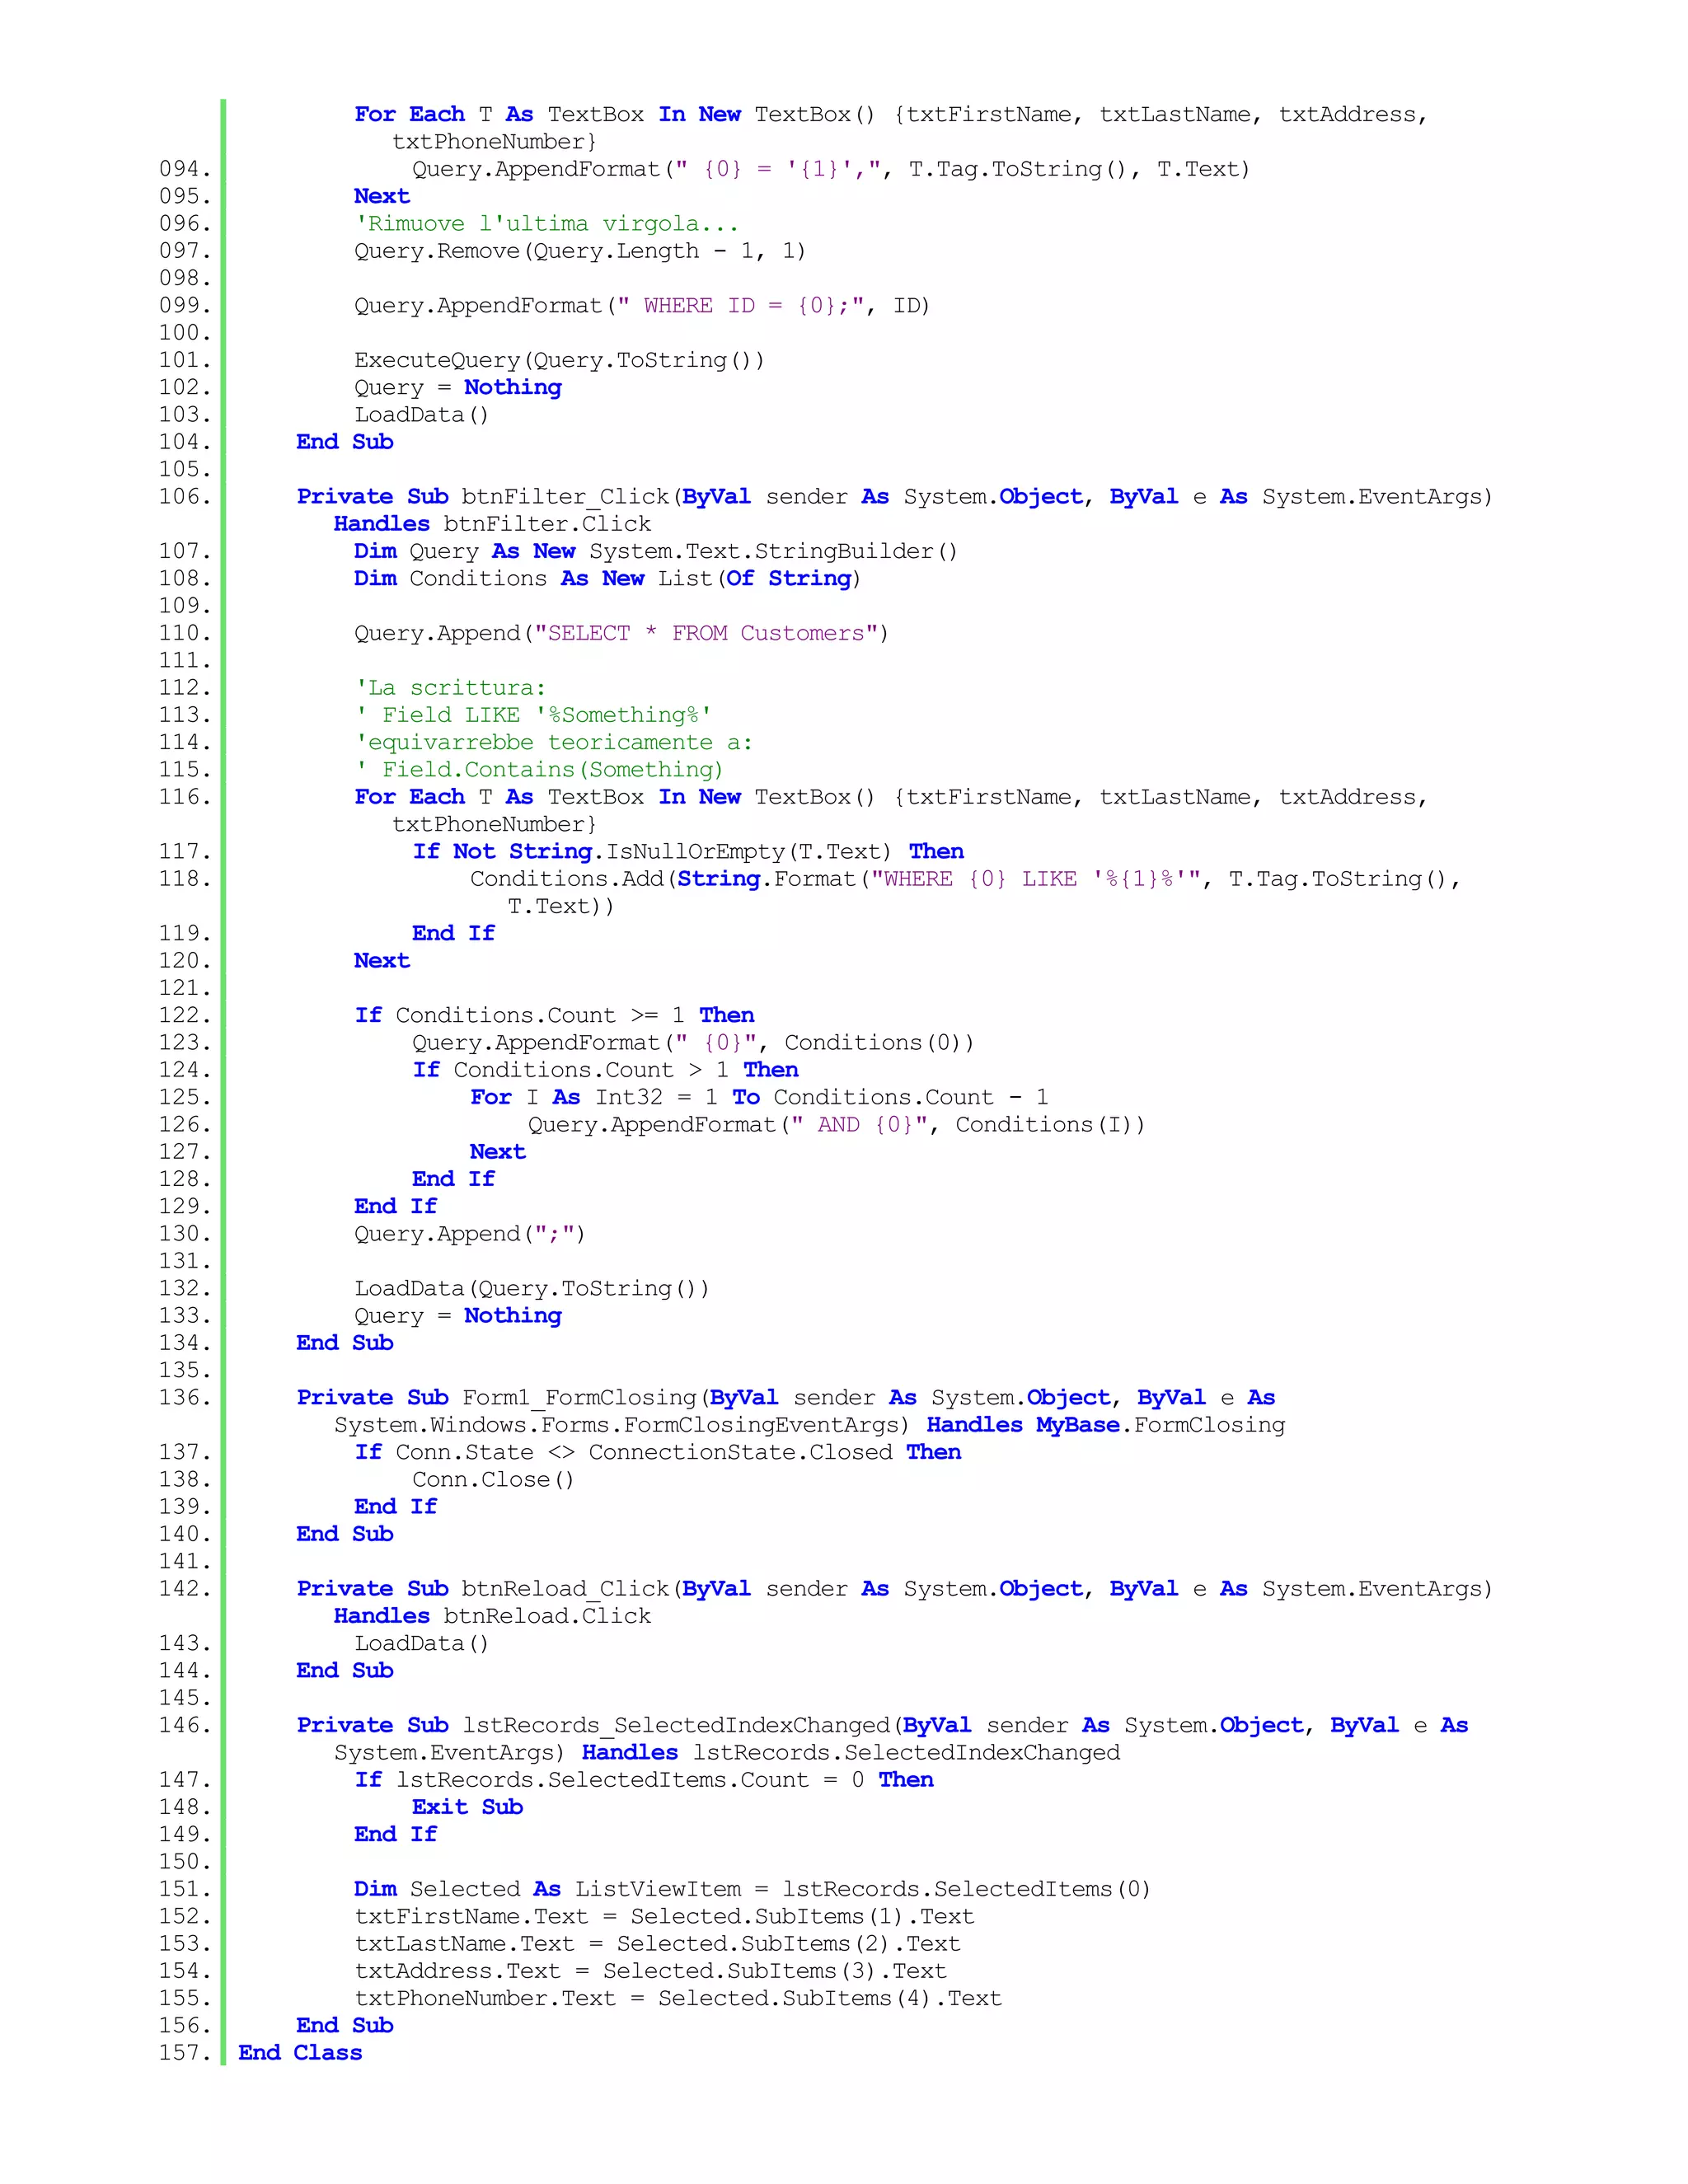Screen dimensions: 1688x2184
Task: Click Dim Conditions As New List line
Action: tap(607, 579)
